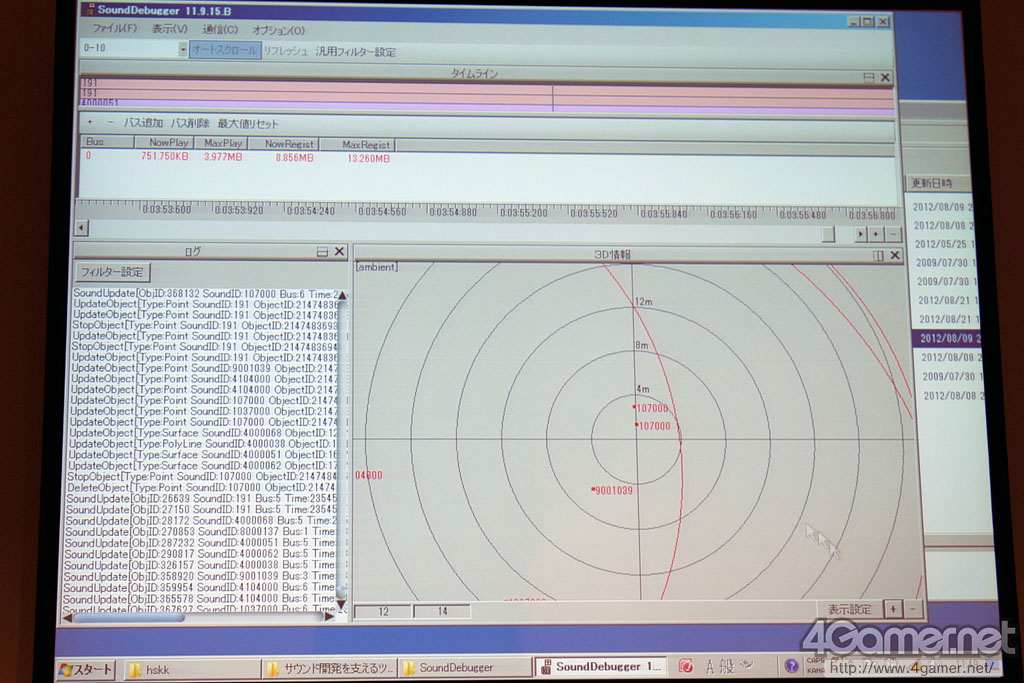Screen dimensions: 1024x683
Task: Dock or float the タイムライン panel
Action: (x=869, y=78)
